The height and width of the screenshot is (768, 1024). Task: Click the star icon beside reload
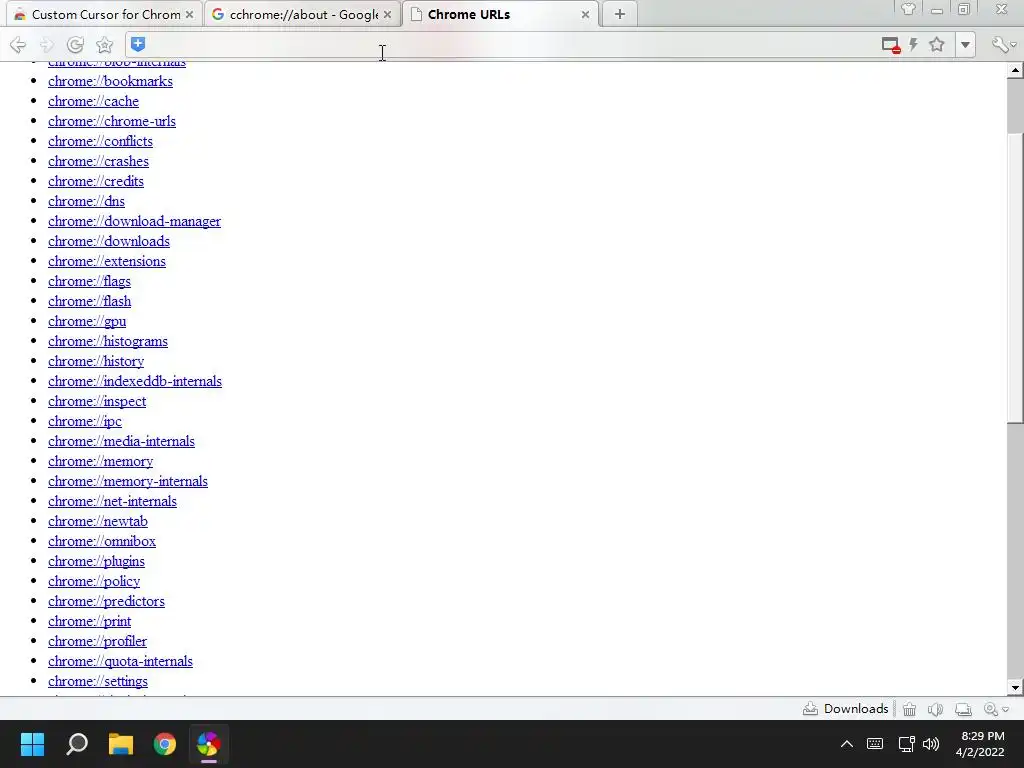pos(104,44)
